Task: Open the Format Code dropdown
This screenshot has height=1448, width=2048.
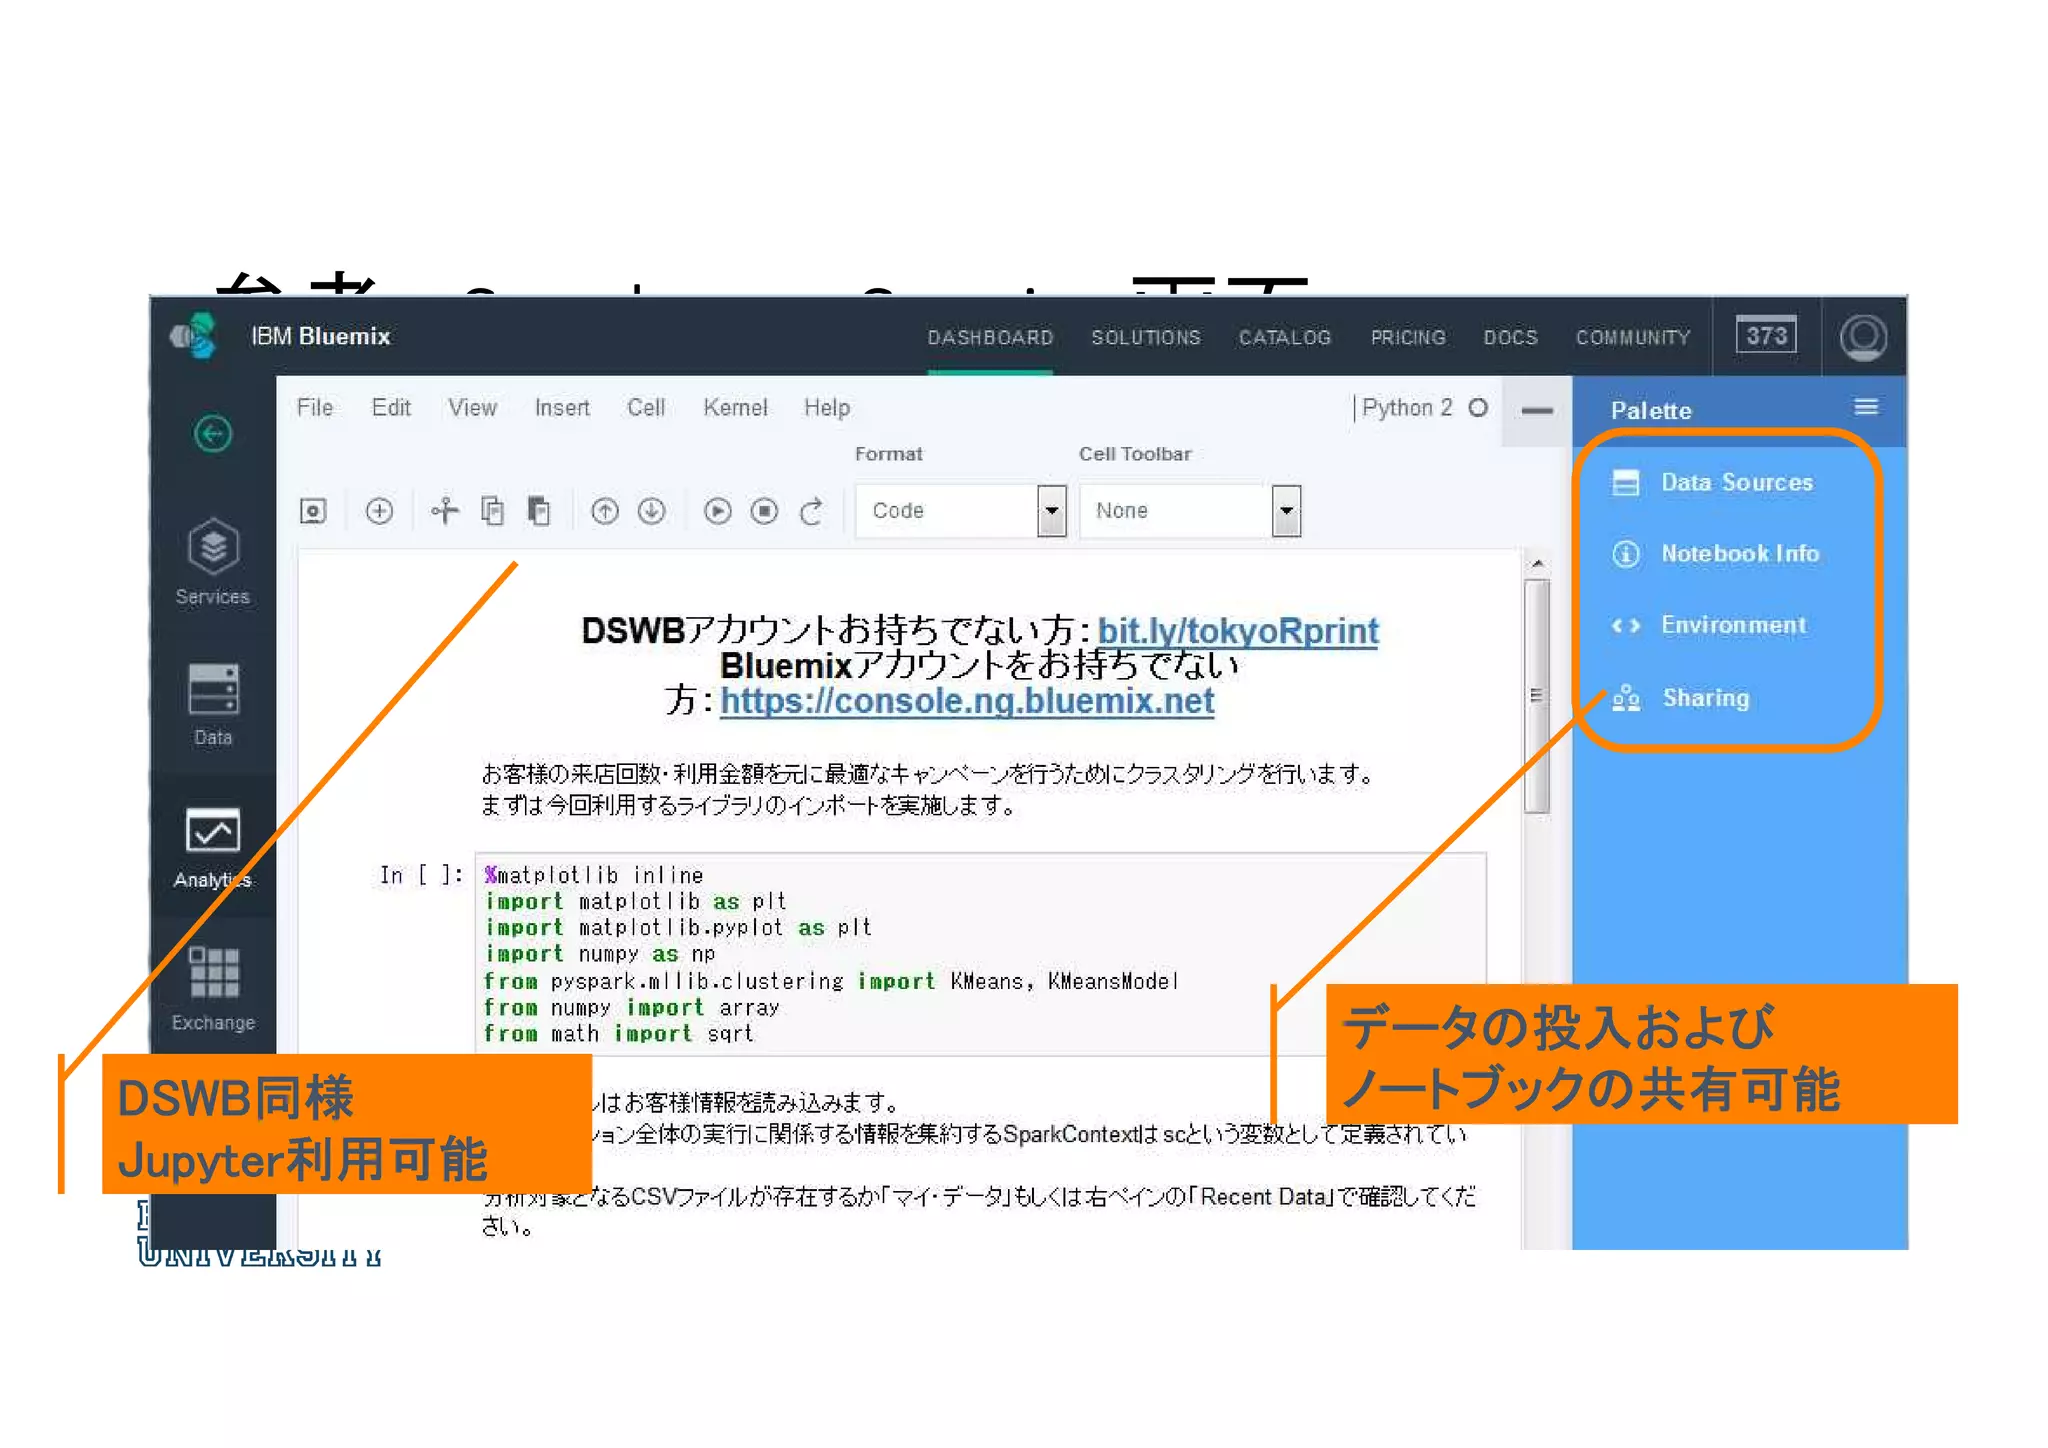Action: pos(961,511)
